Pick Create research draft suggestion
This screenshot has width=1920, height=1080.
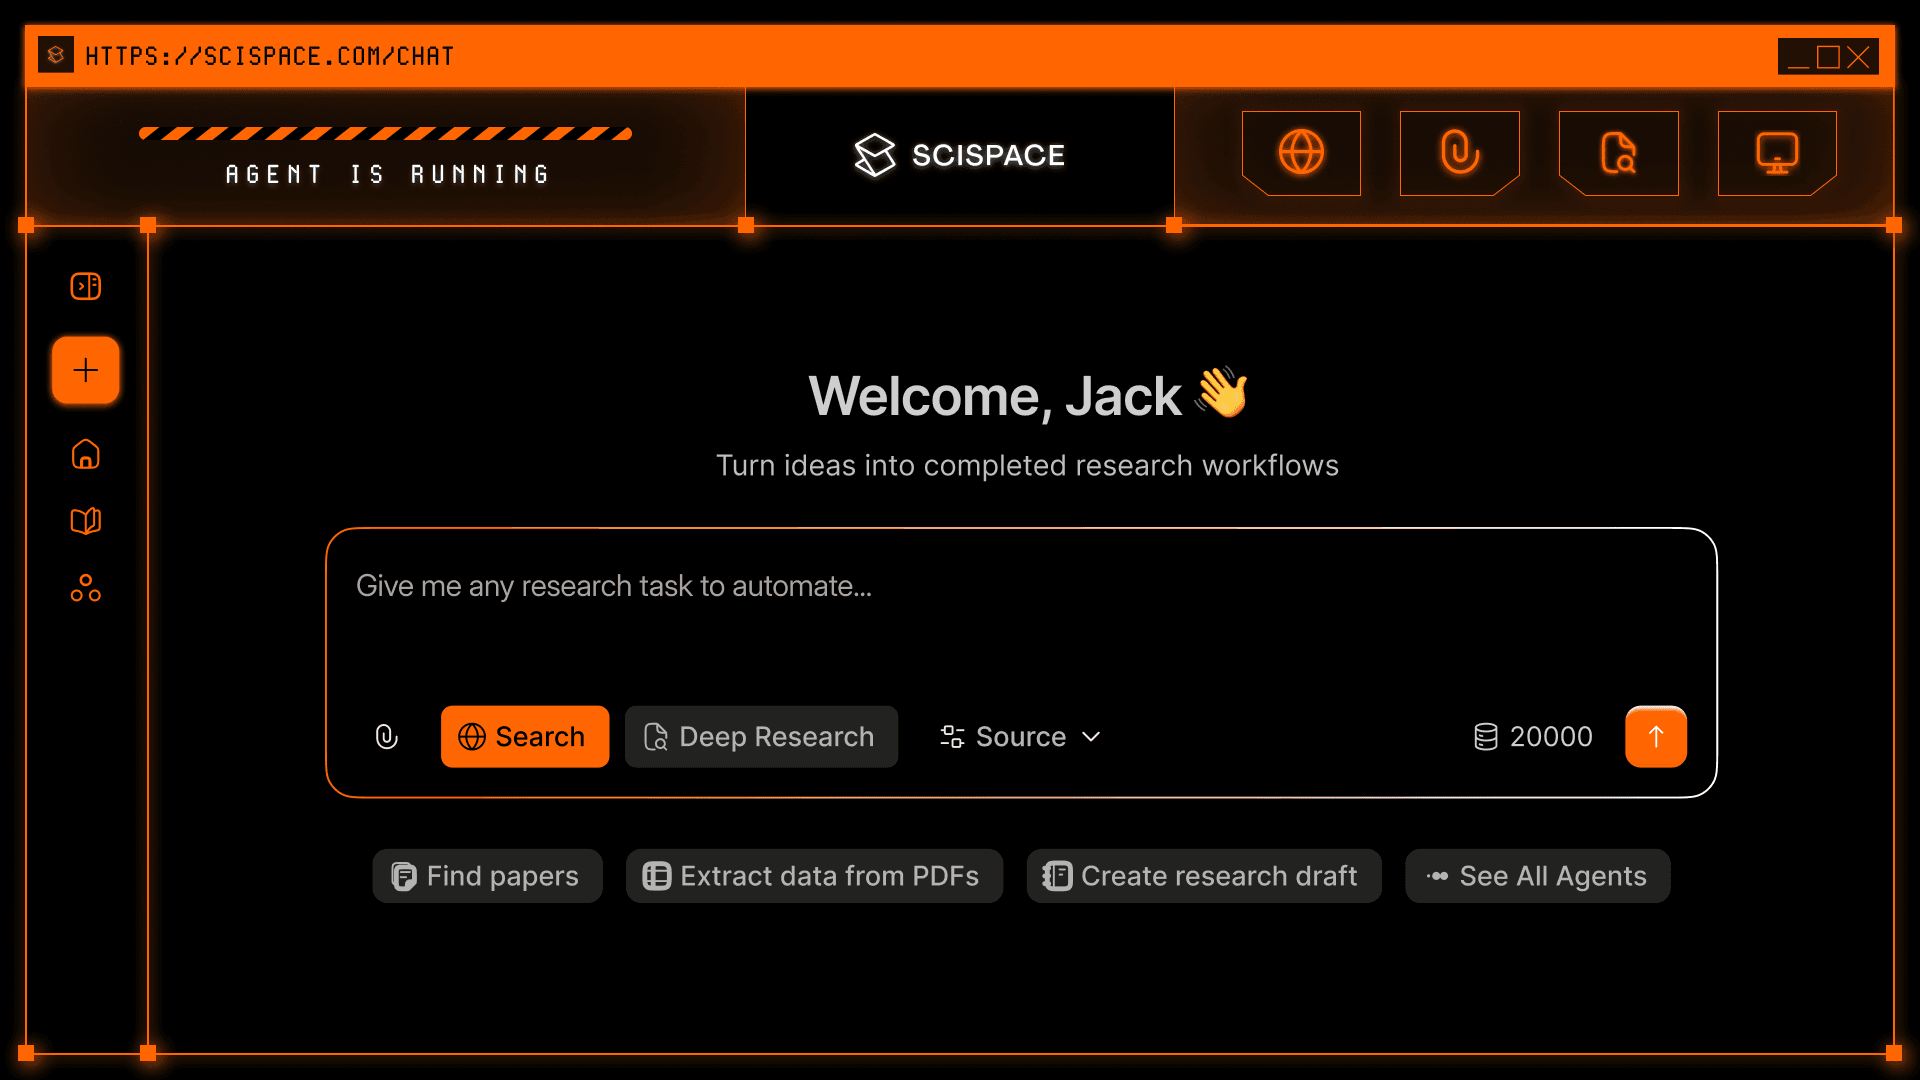coord(1204,876)
